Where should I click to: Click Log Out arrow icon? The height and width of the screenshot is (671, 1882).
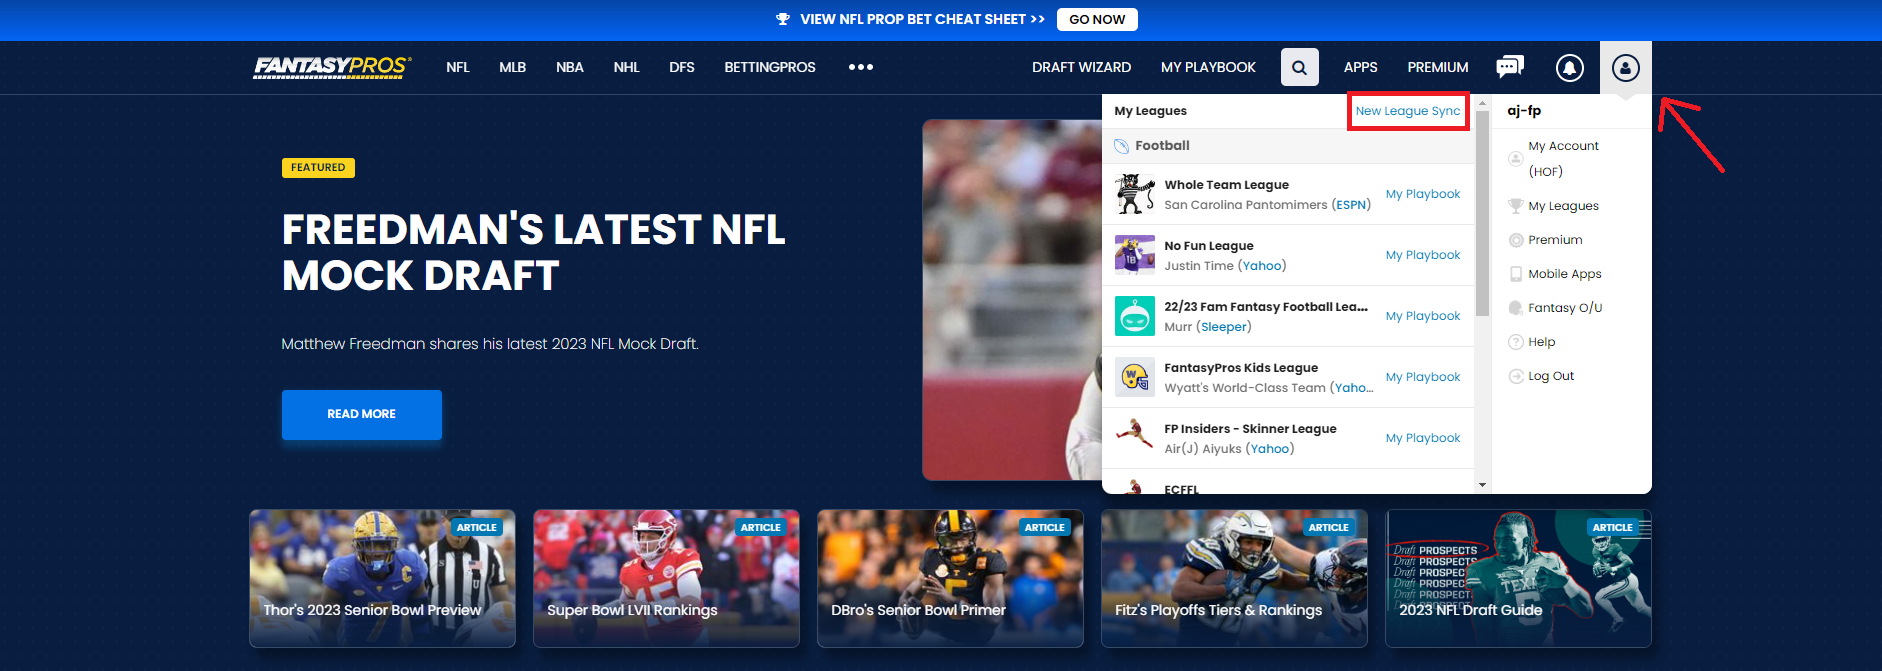coord(1515,376)
